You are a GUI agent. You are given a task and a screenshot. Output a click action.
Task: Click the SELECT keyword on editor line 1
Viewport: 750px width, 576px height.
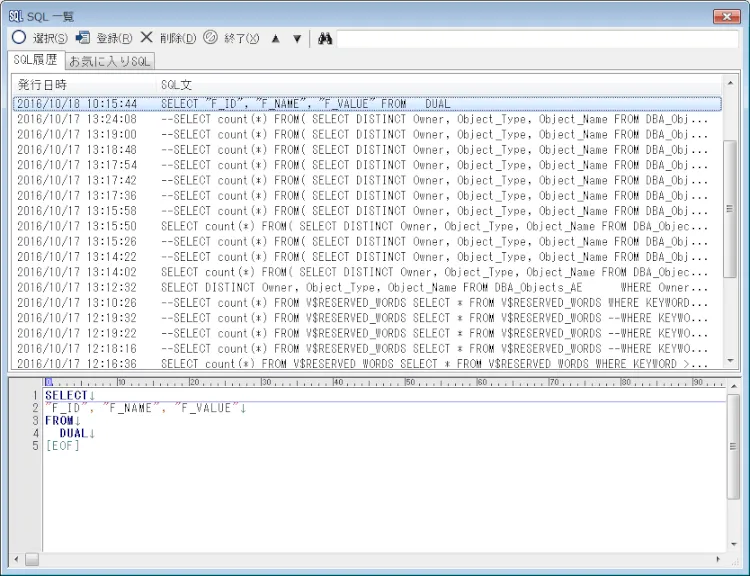(x=66, y=395)
